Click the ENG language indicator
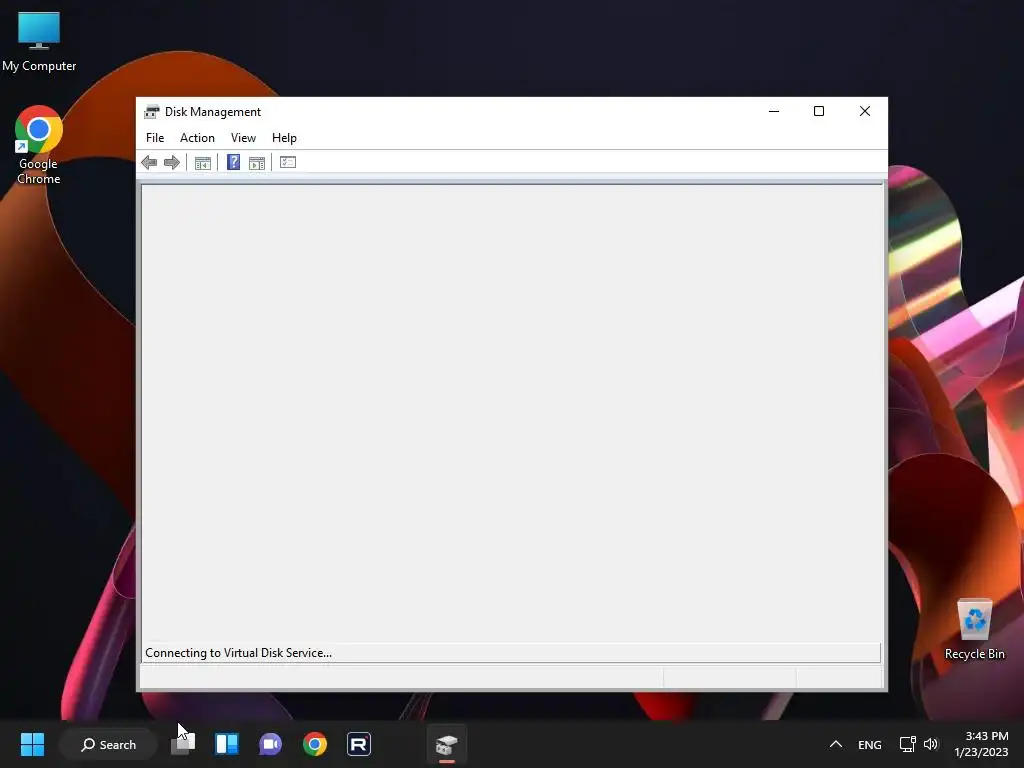 click(x=869, y=744)
